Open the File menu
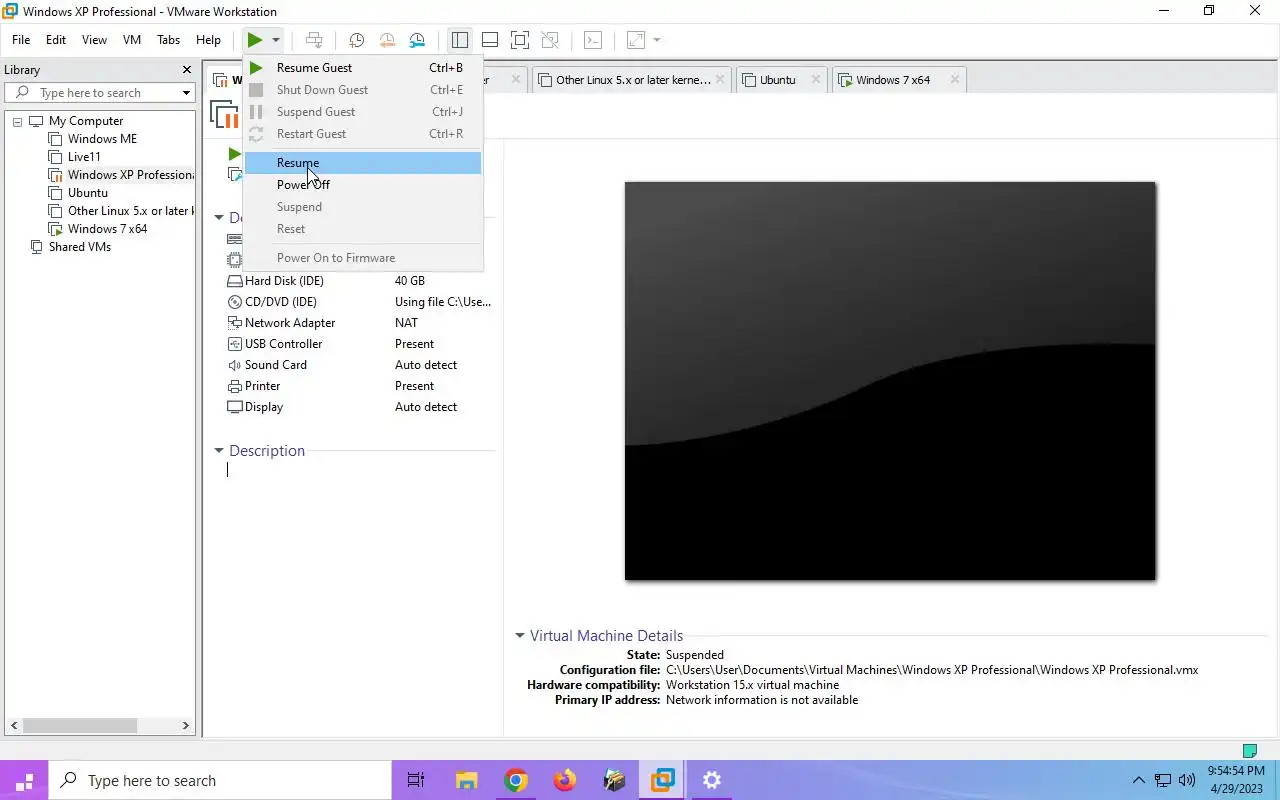The image size is (1280, 800). [21, 40]
